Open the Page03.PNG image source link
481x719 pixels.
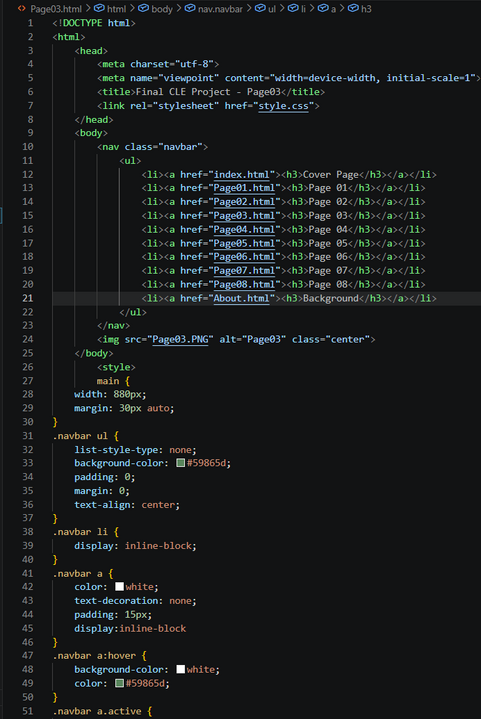click(x=180, y=339)
